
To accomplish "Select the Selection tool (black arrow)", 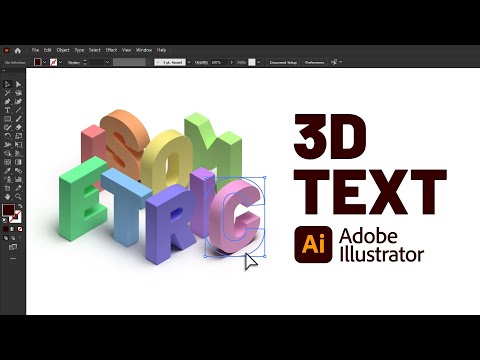I will [x=7, y=84].
